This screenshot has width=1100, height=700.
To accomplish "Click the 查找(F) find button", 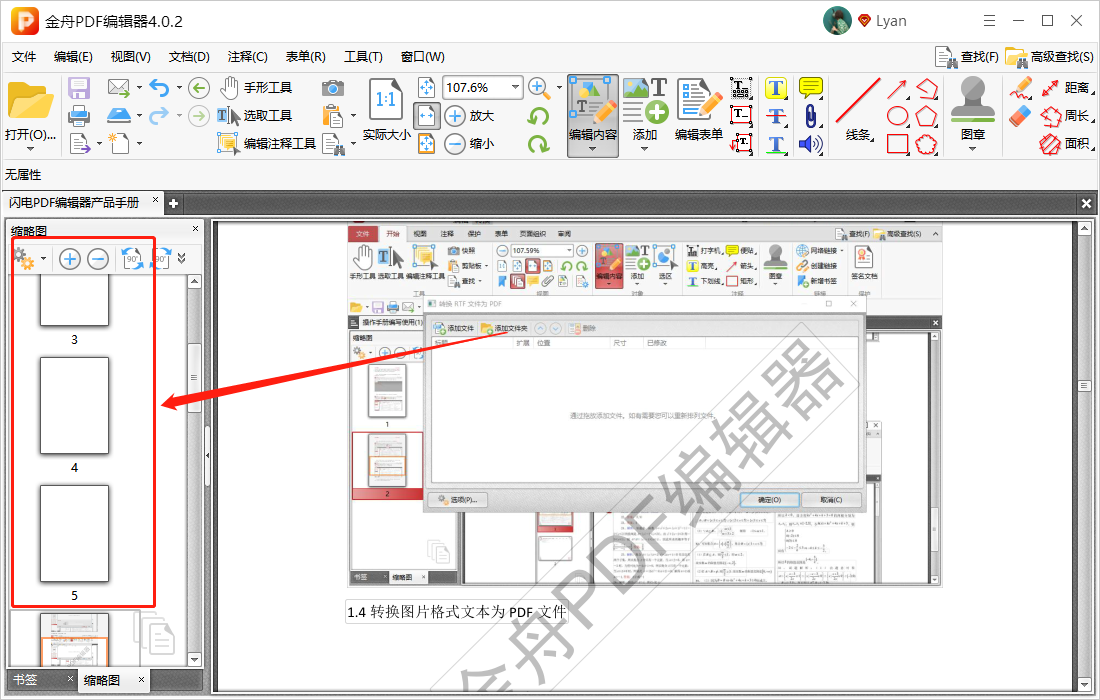I will point(967,57).
